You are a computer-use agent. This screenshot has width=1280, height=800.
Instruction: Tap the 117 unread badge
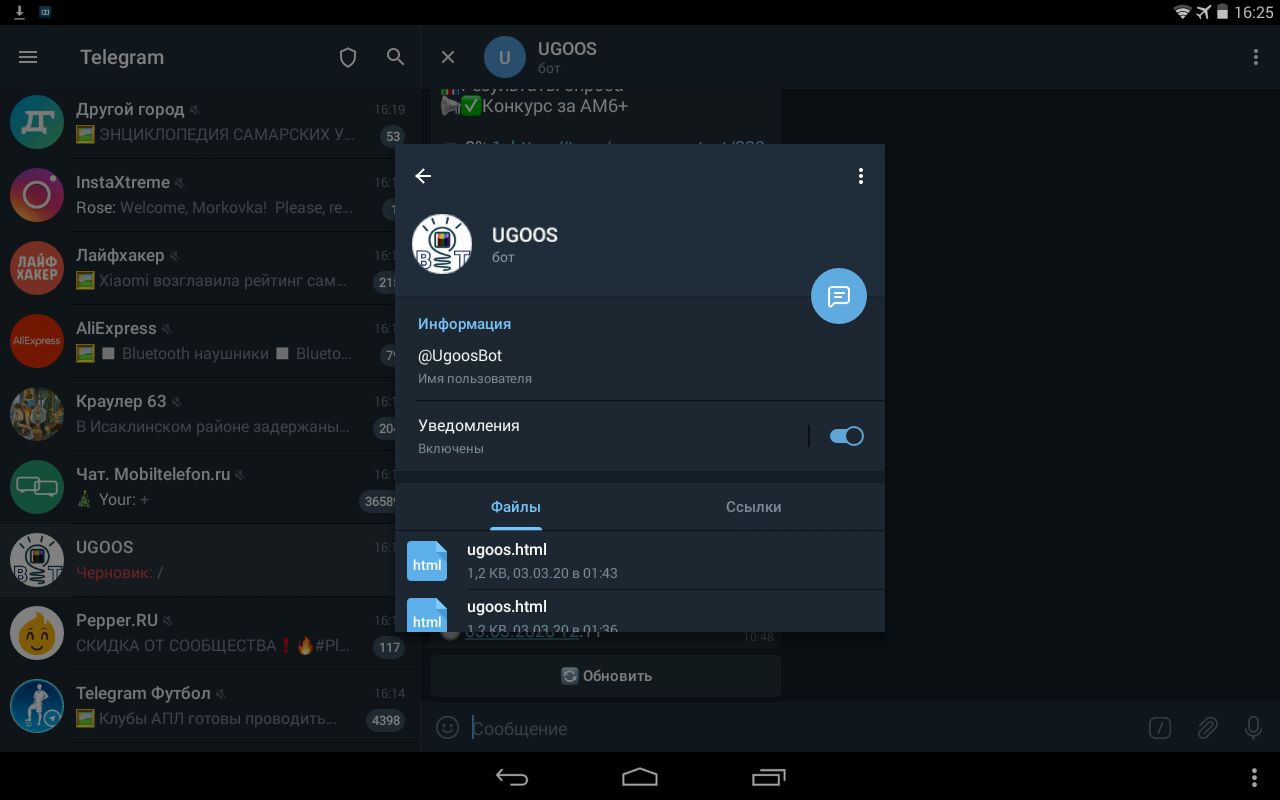click(x=389, y=648)
